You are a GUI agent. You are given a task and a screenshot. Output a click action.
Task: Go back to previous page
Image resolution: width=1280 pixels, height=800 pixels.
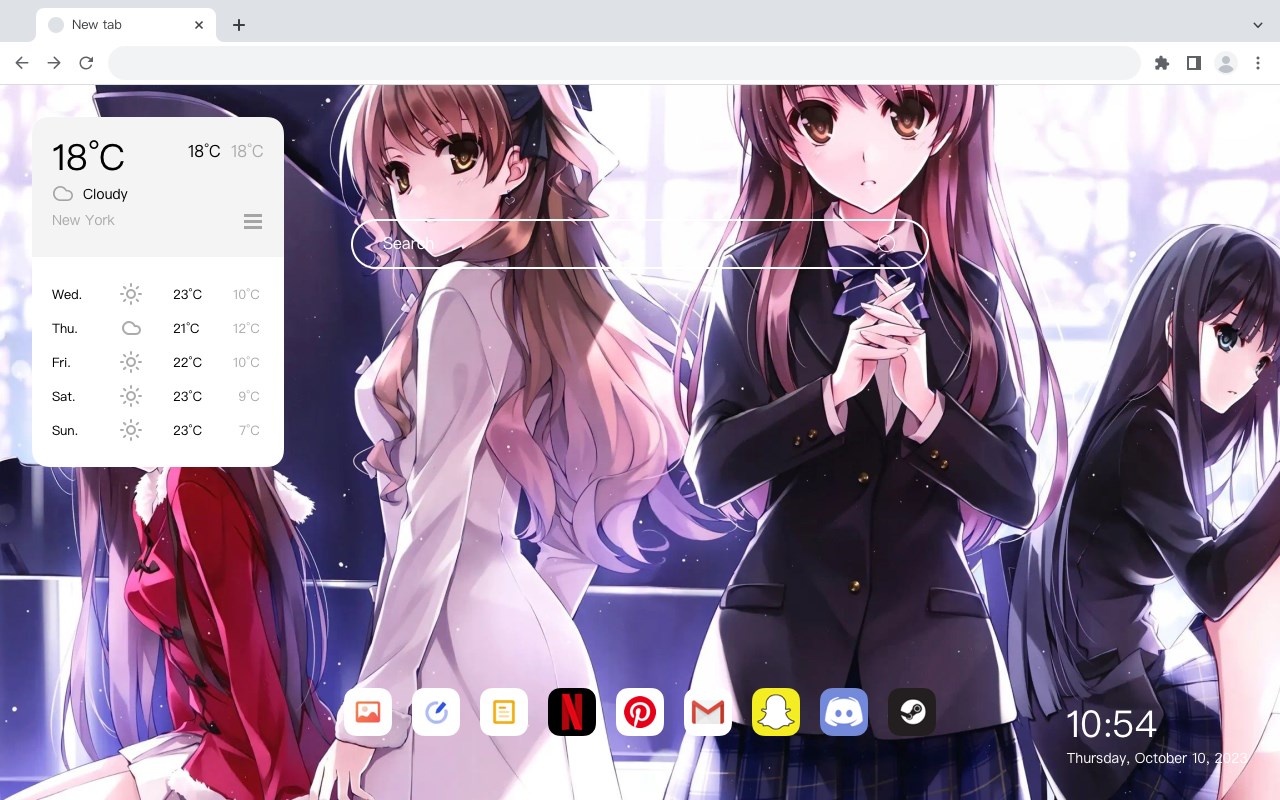tap(22, 63)
